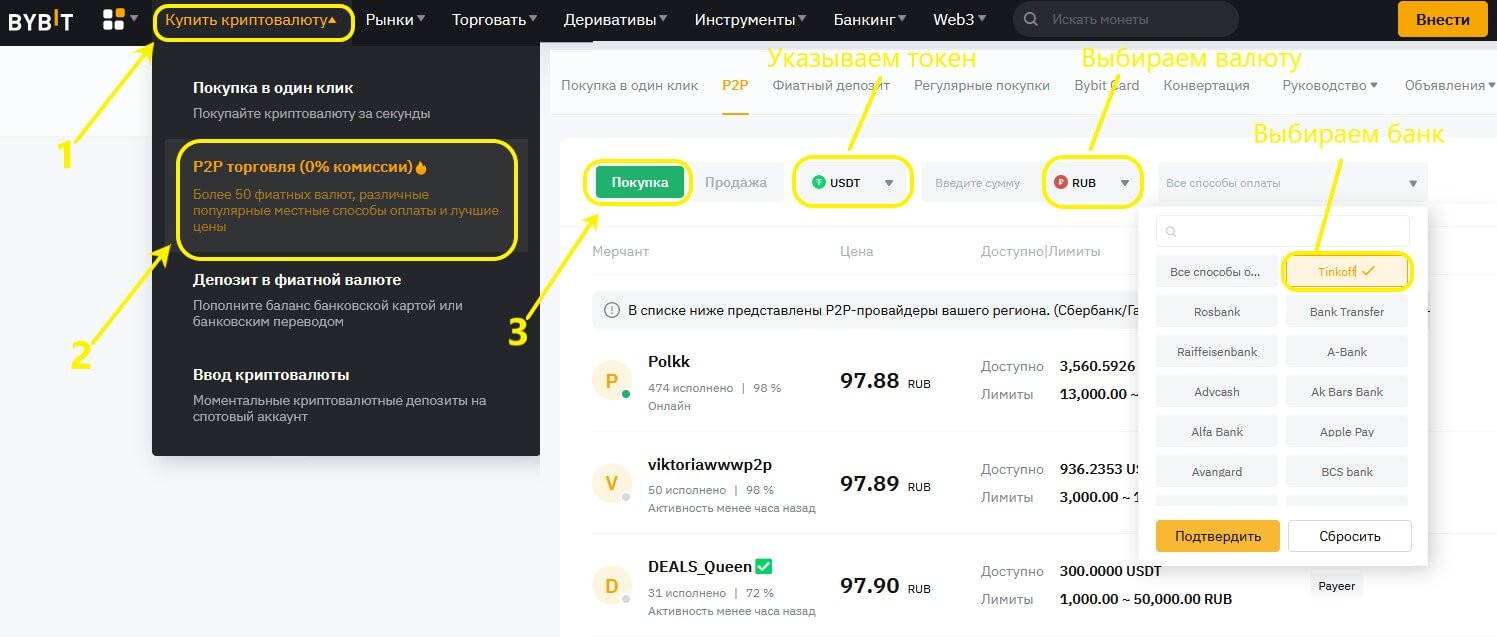
Task: Open the apps grid icon menu
Action: point(114,19)
